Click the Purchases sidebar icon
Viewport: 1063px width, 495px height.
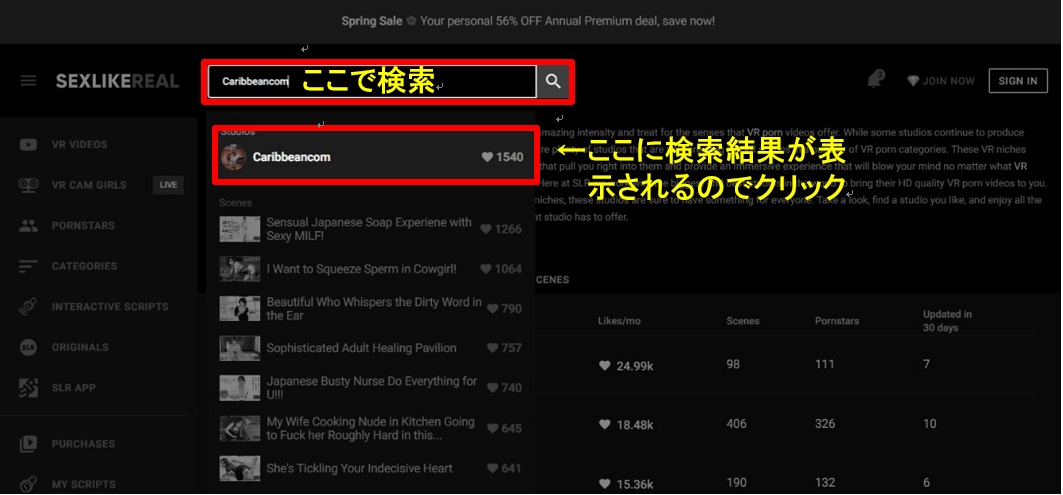tap(29, 444)
